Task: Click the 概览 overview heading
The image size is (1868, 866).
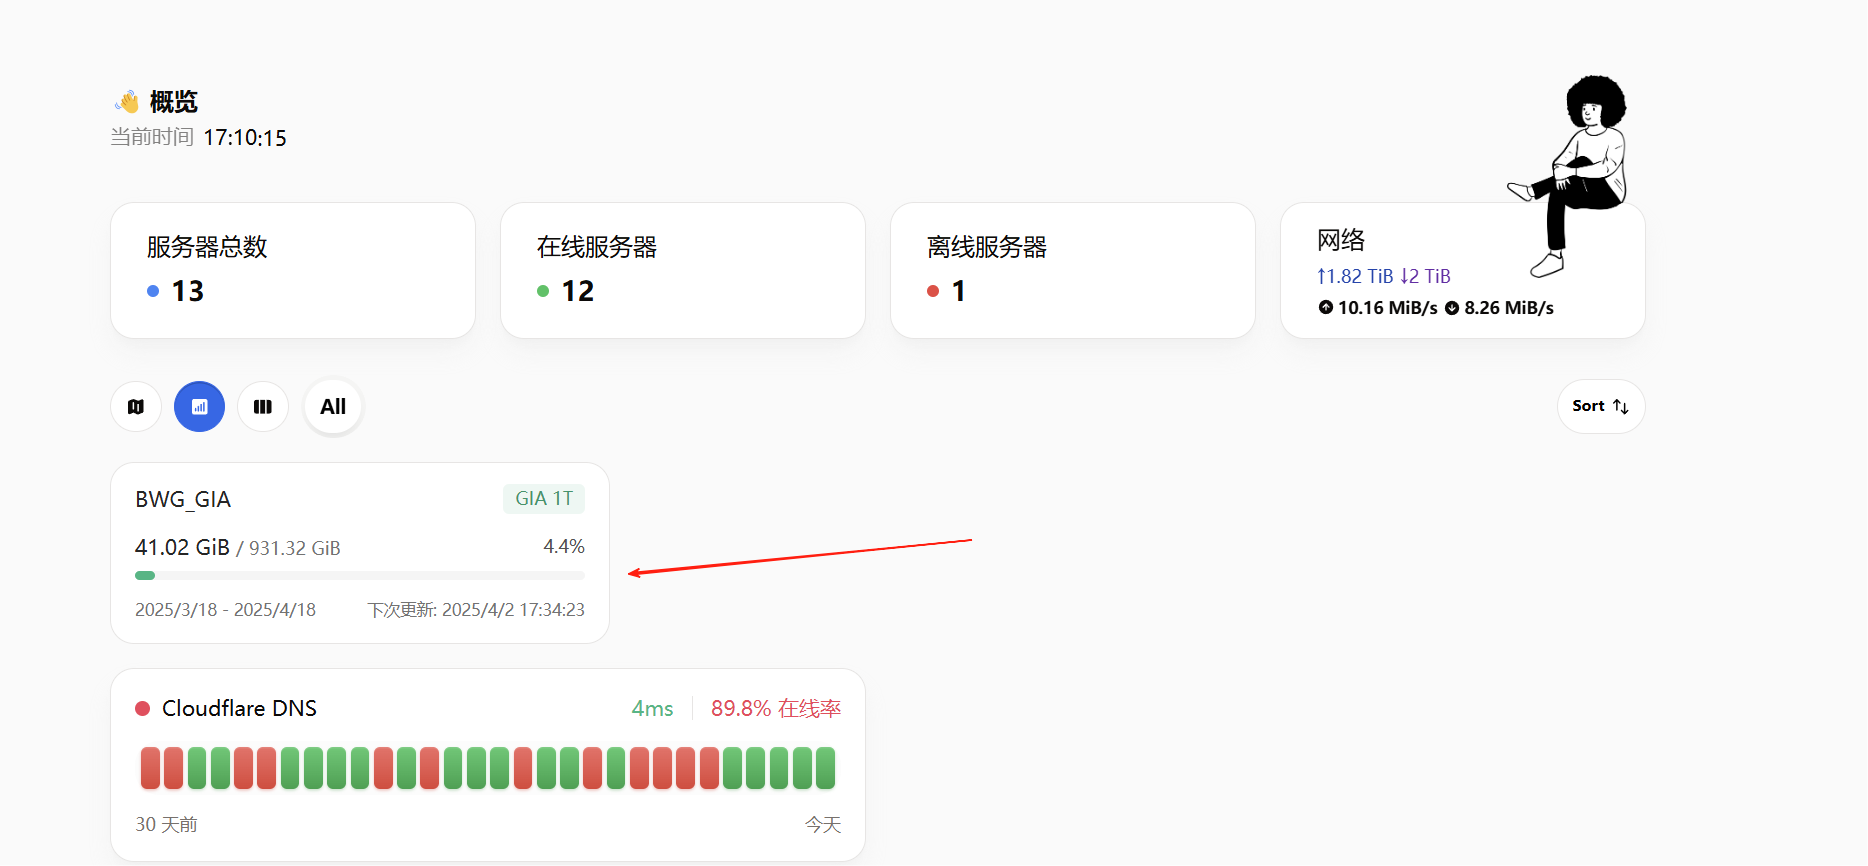Action: (x=174, y=101)
